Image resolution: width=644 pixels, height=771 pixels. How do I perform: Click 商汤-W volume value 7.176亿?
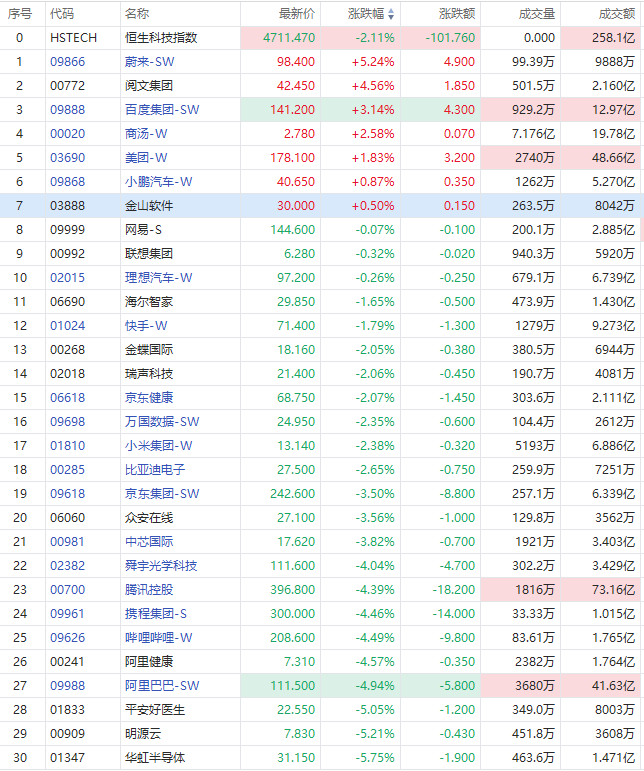pyautogui.click(x=533, y=134)
